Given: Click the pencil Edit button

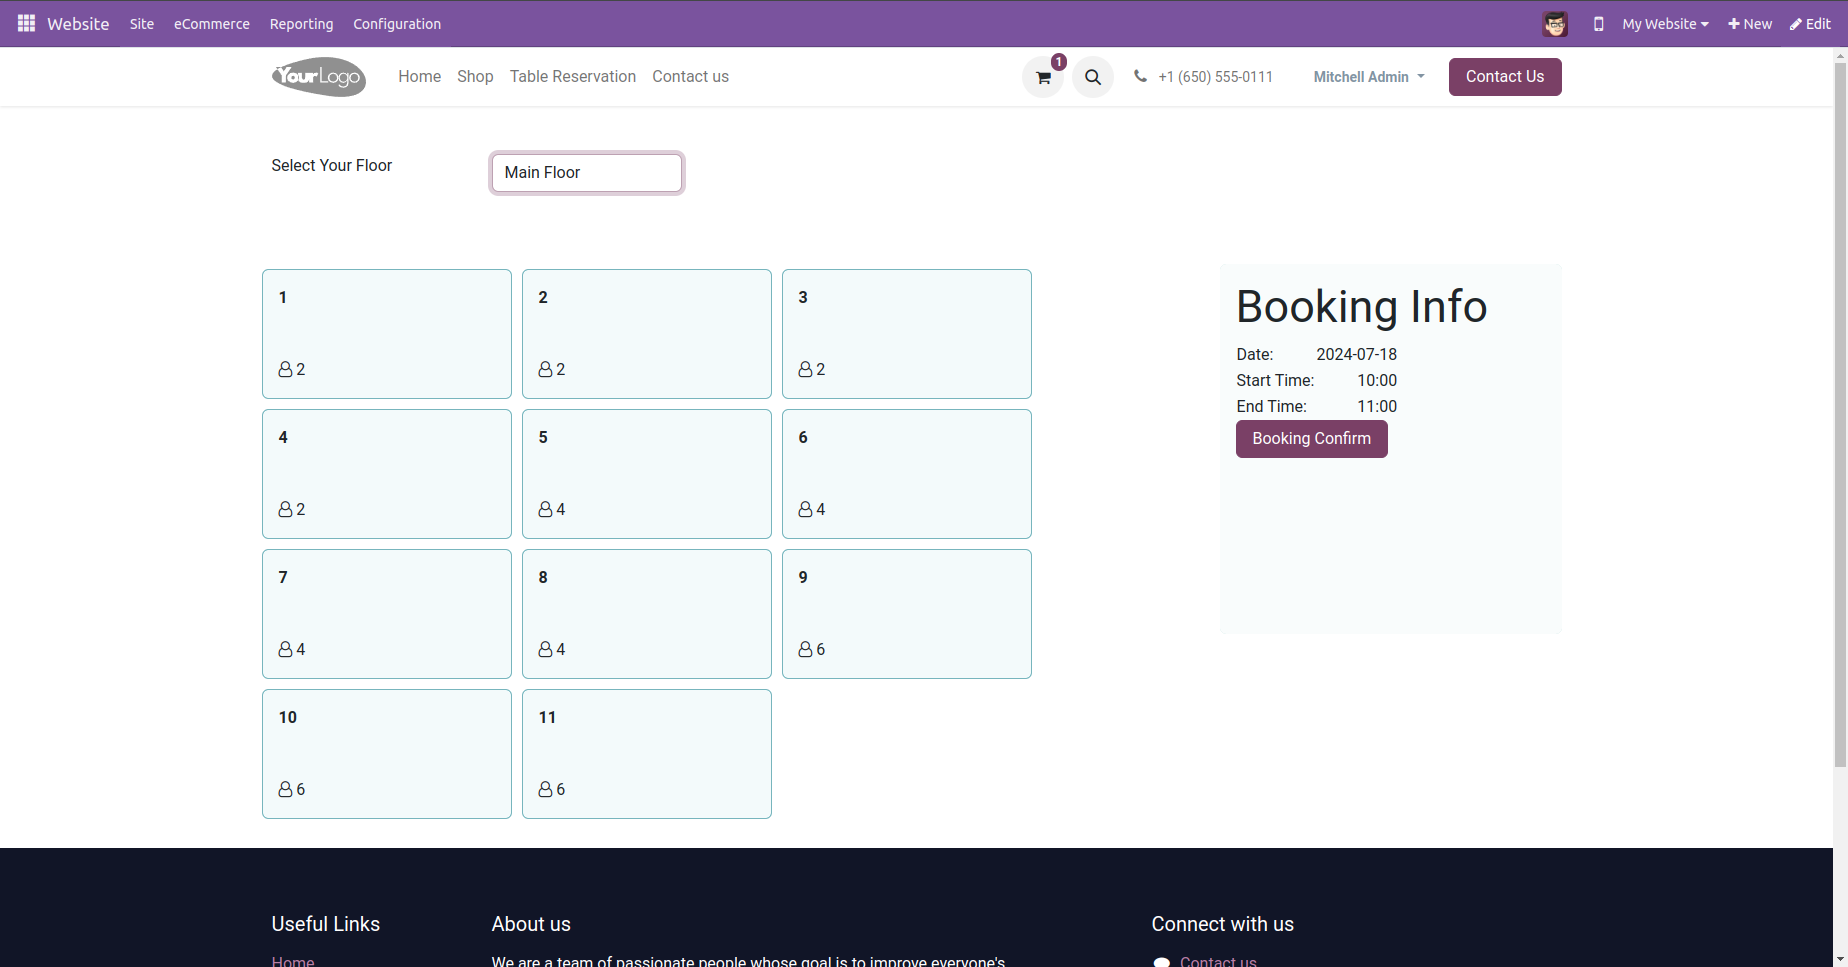Looking at the screenshot, I should click(x=1810, y=24).
